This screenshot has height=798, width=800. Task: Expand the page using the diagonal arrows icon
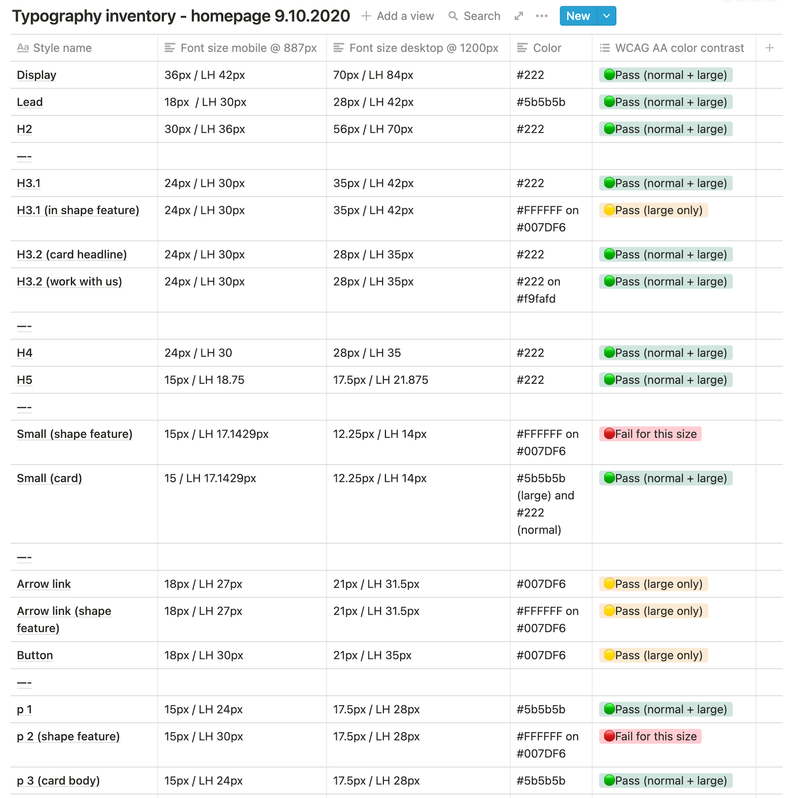point(518,16)
